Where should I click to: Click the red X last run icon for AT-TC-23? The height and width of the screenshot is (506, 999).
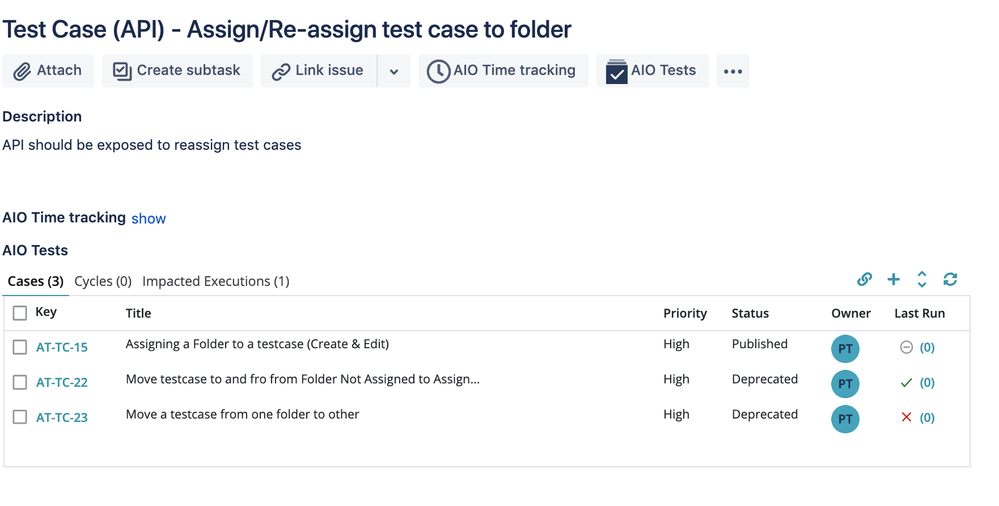pyautogui.click(x=906, y=417)
